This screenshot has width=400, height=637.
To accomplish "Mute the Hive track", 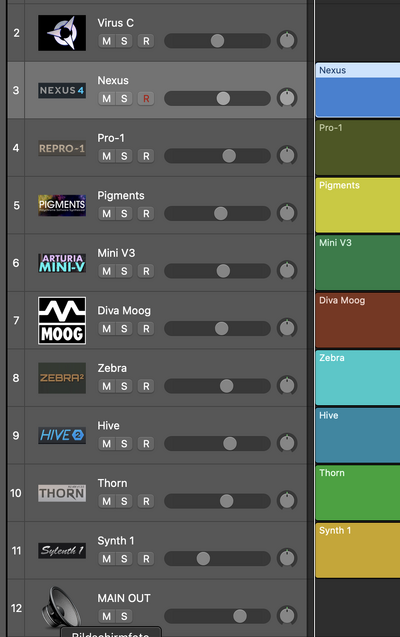I will [x=106, y=444].
